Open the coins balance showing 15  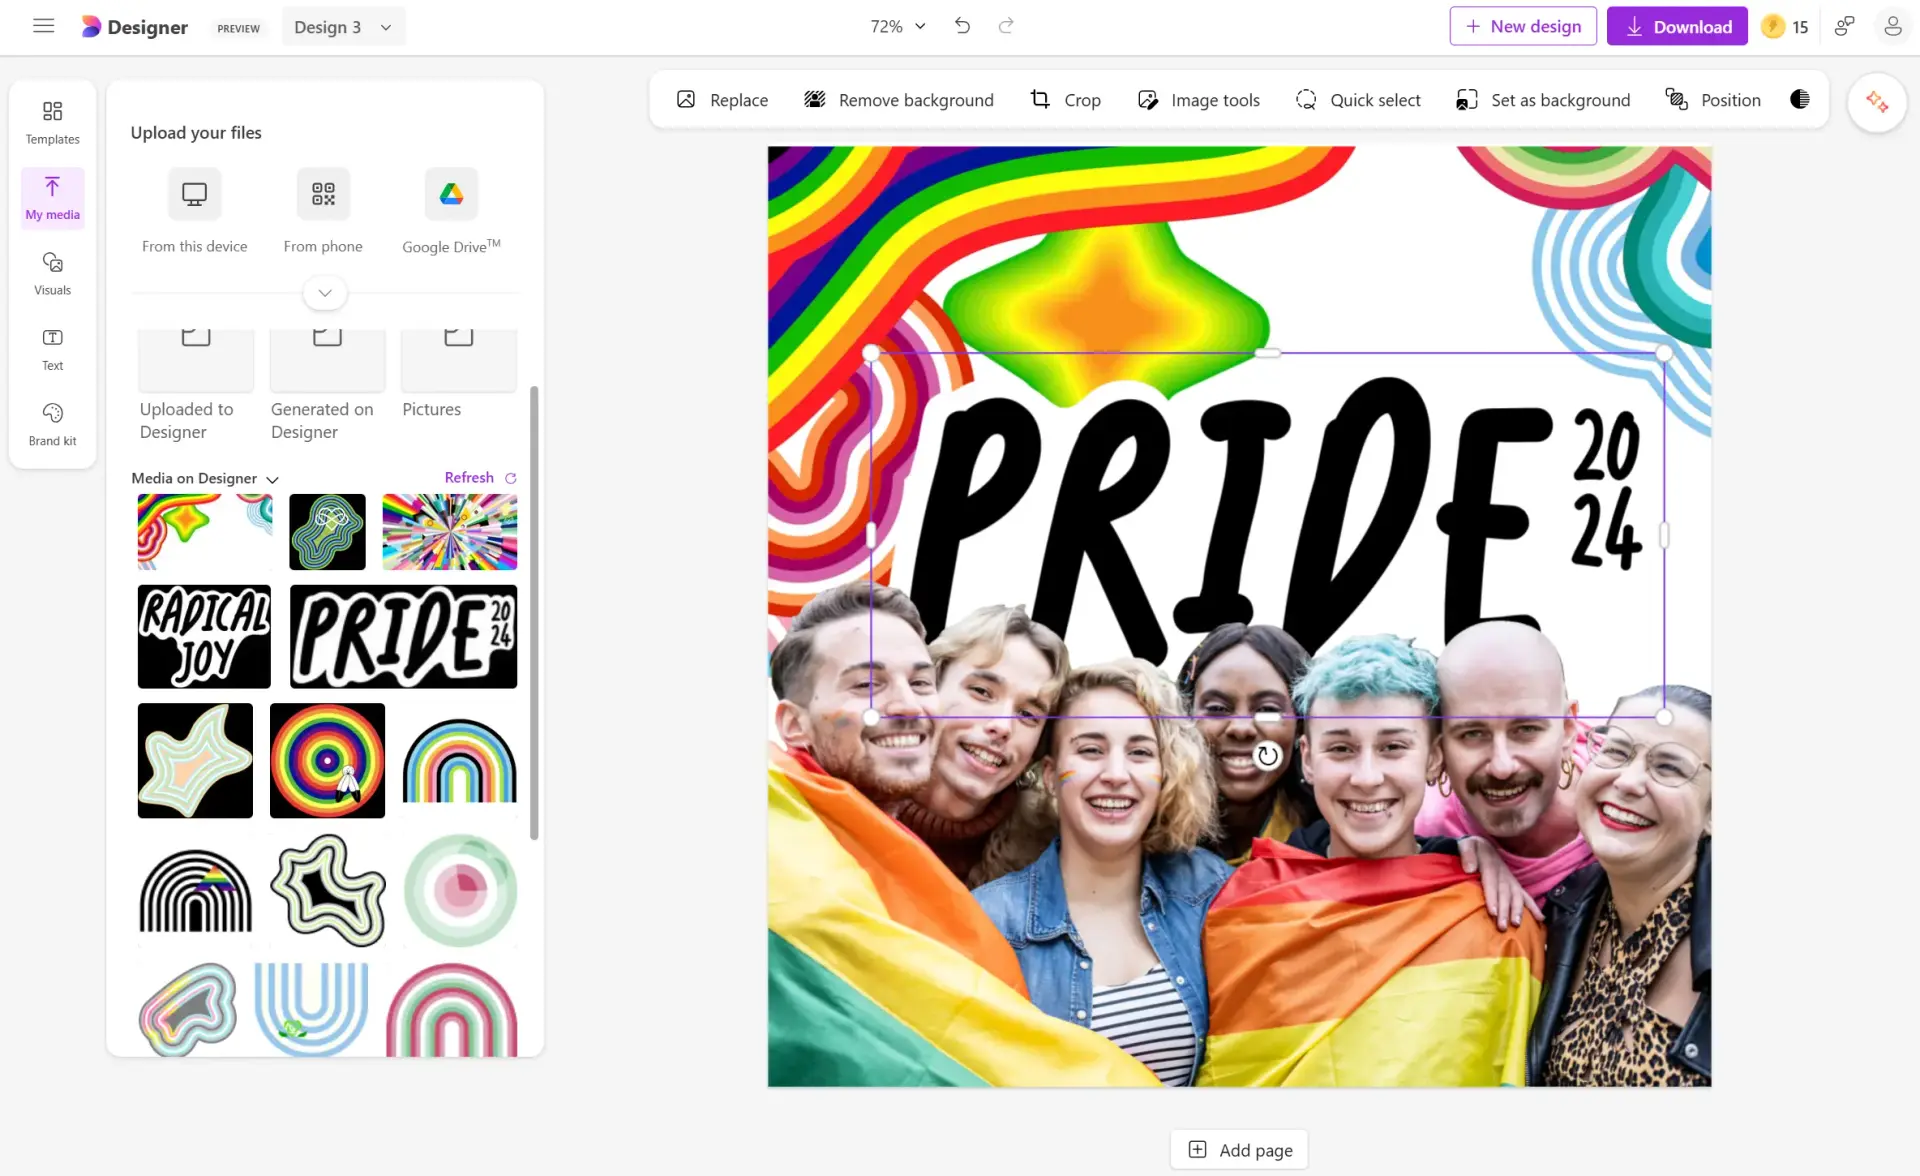(x=1785, y=27)
